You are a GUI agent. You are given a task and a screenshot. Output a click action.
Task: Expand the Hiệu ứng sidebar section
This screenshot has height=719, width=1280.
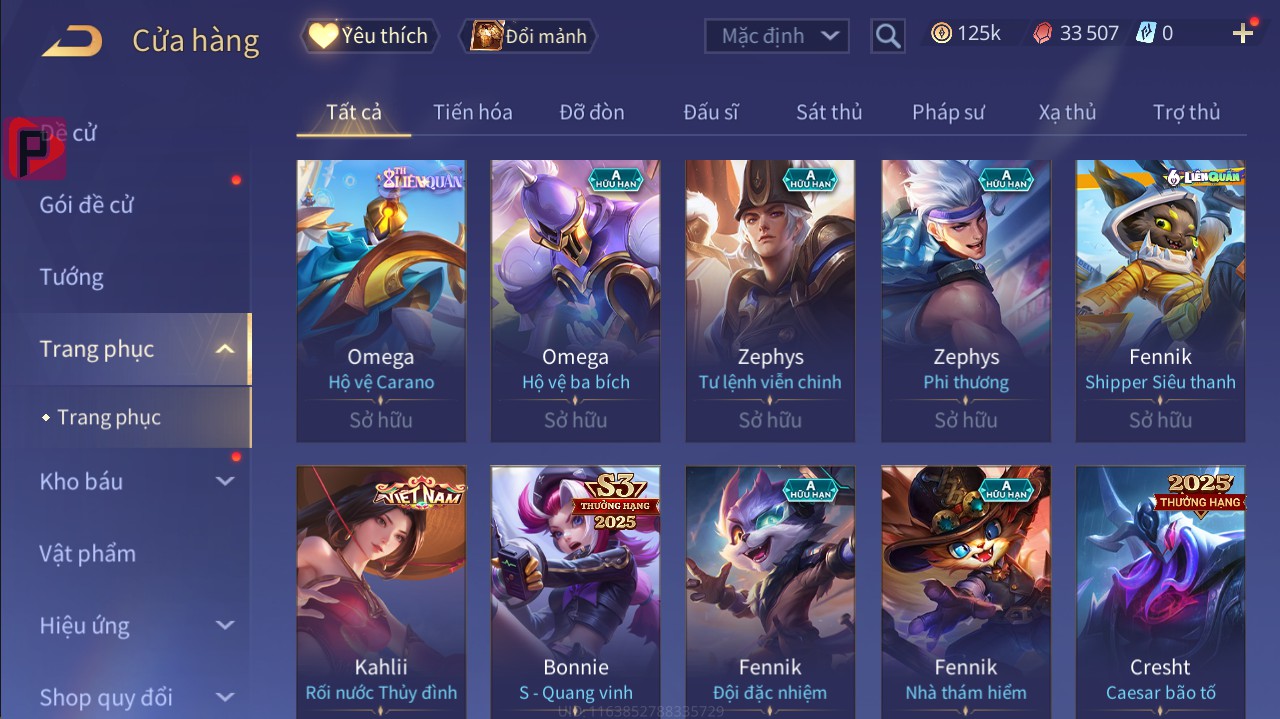pos(225,626)
